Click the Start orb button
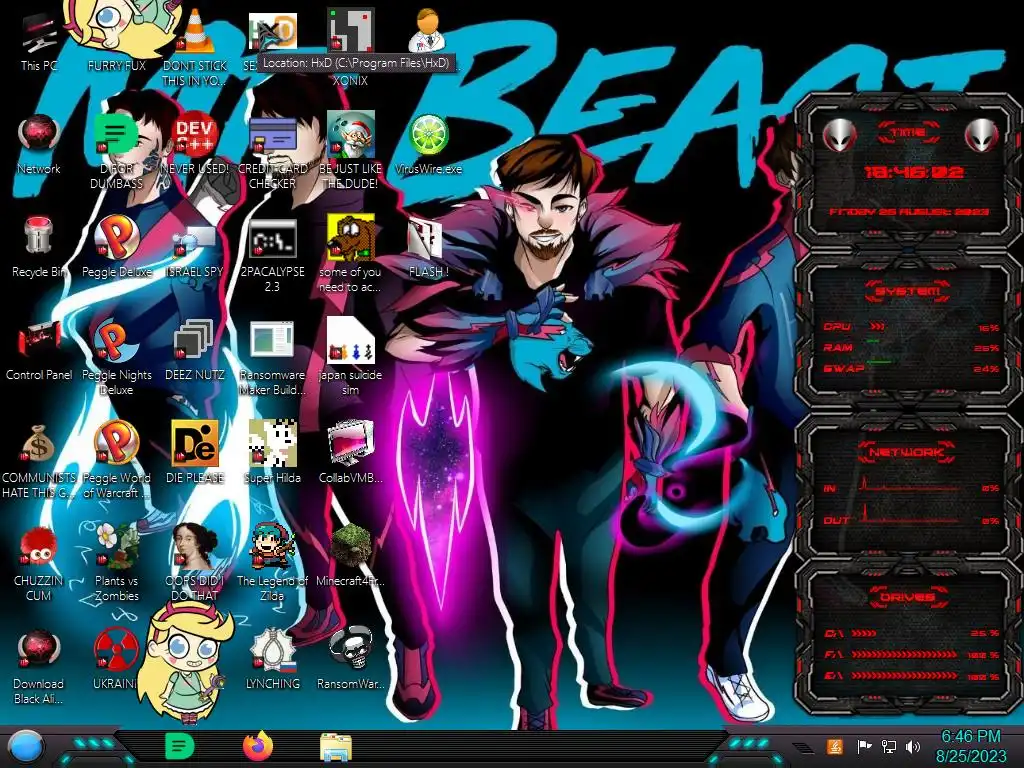 26,748
